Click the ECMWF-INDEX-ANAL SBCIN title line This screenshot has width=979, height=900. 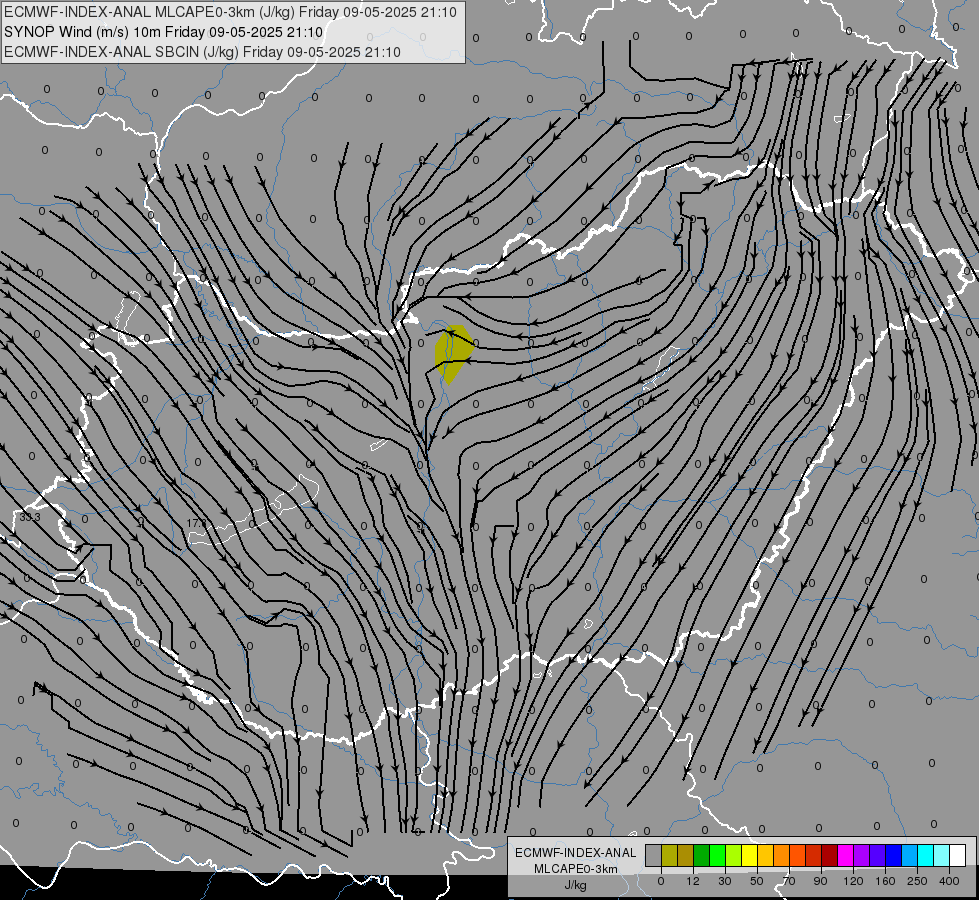pyautogui.click(x=202, y=52)
